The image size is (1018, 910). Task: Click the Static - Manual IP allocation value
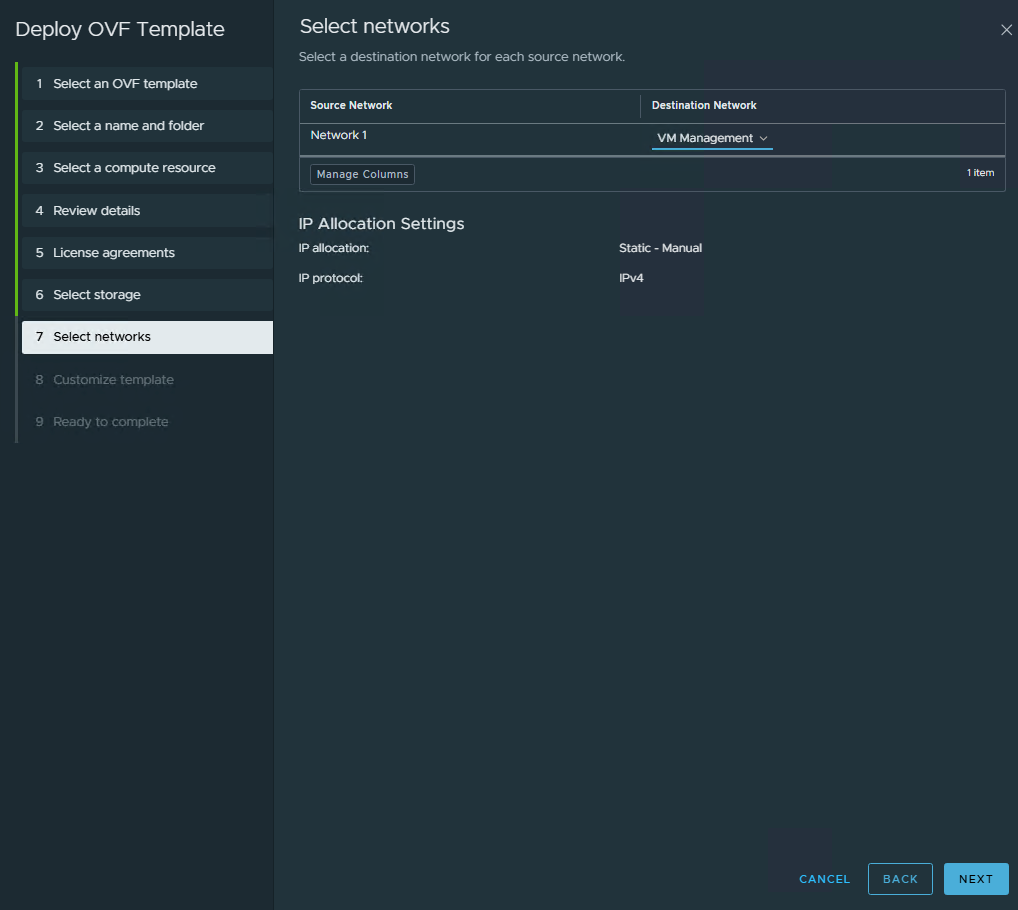click(x=660, y=248)
